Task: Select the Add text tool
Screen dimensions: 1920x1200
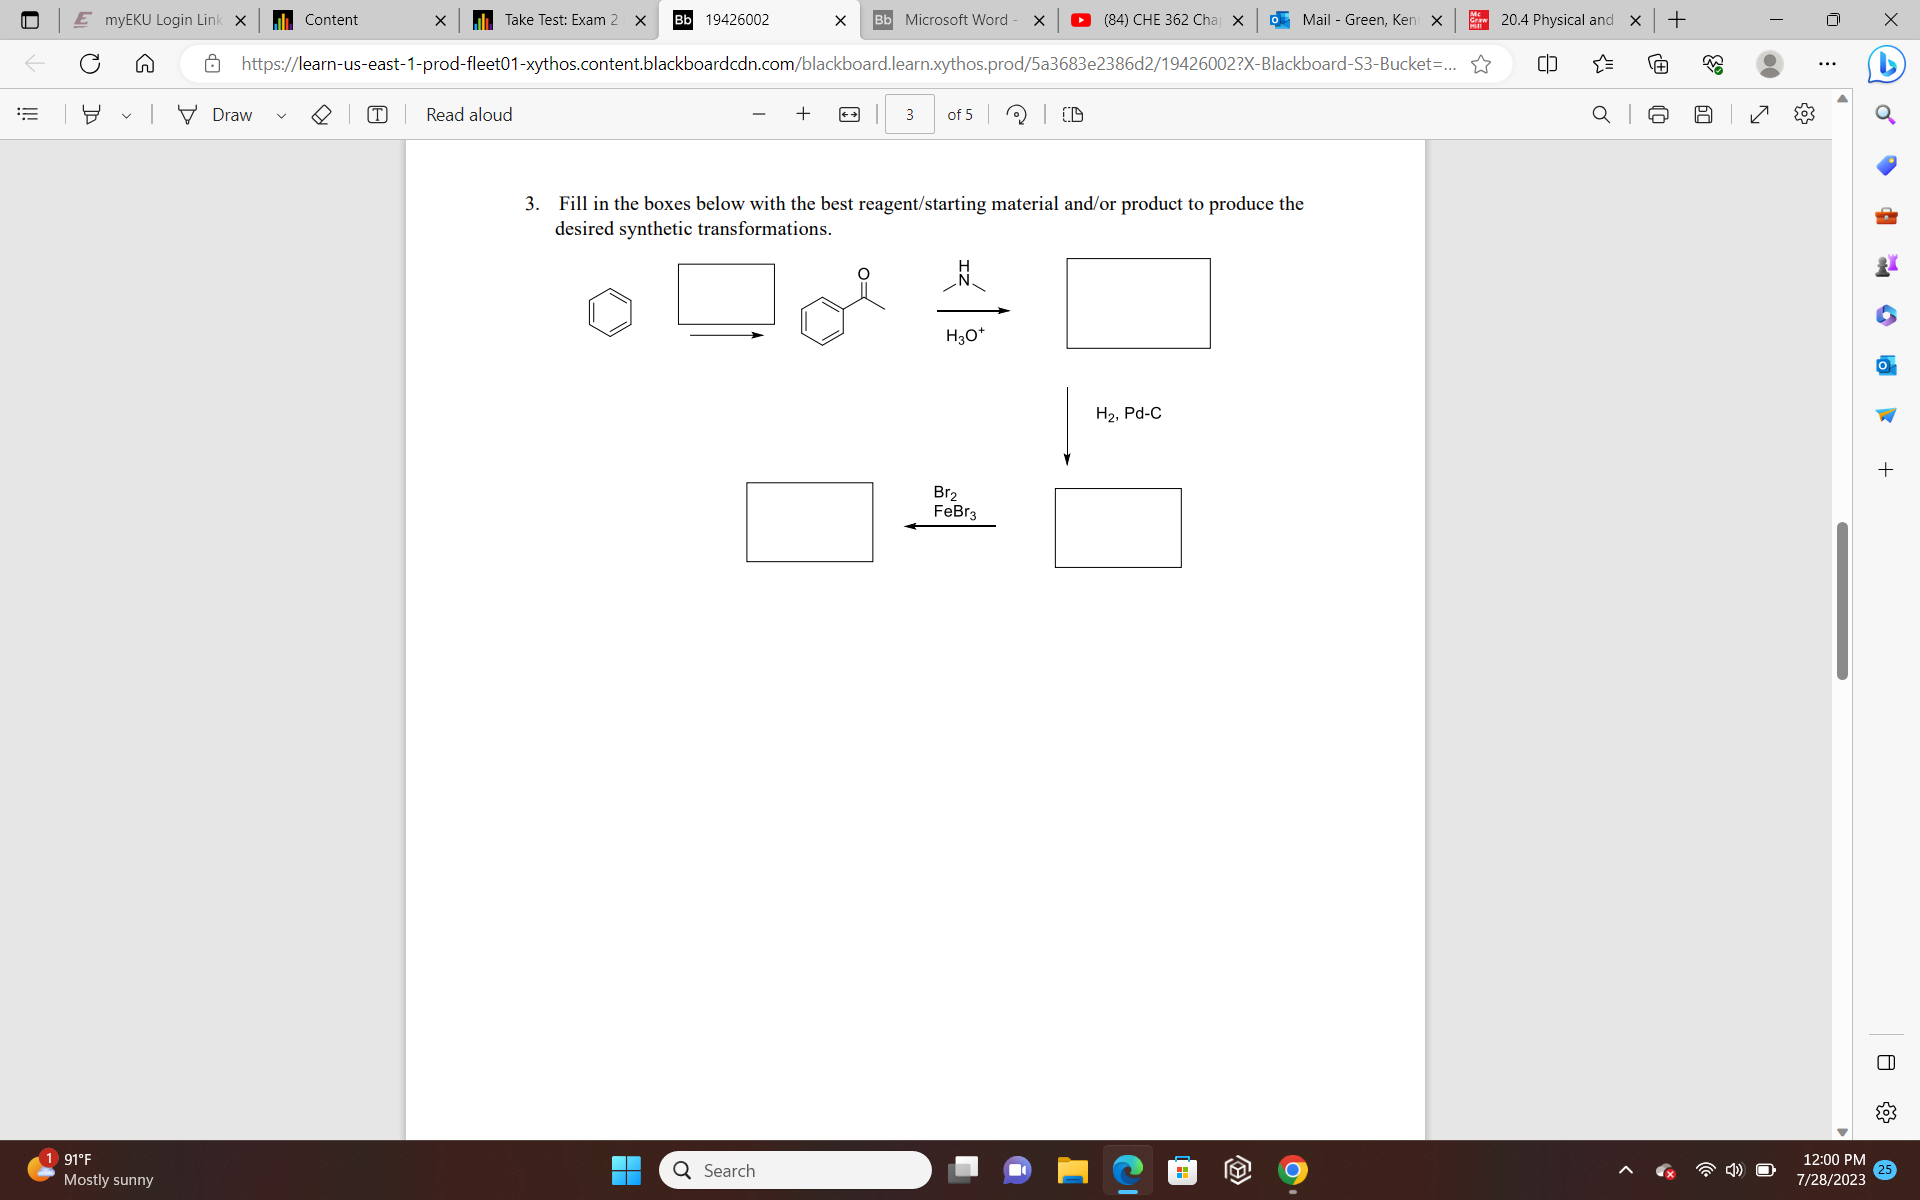Action: (x=377, y=114)
